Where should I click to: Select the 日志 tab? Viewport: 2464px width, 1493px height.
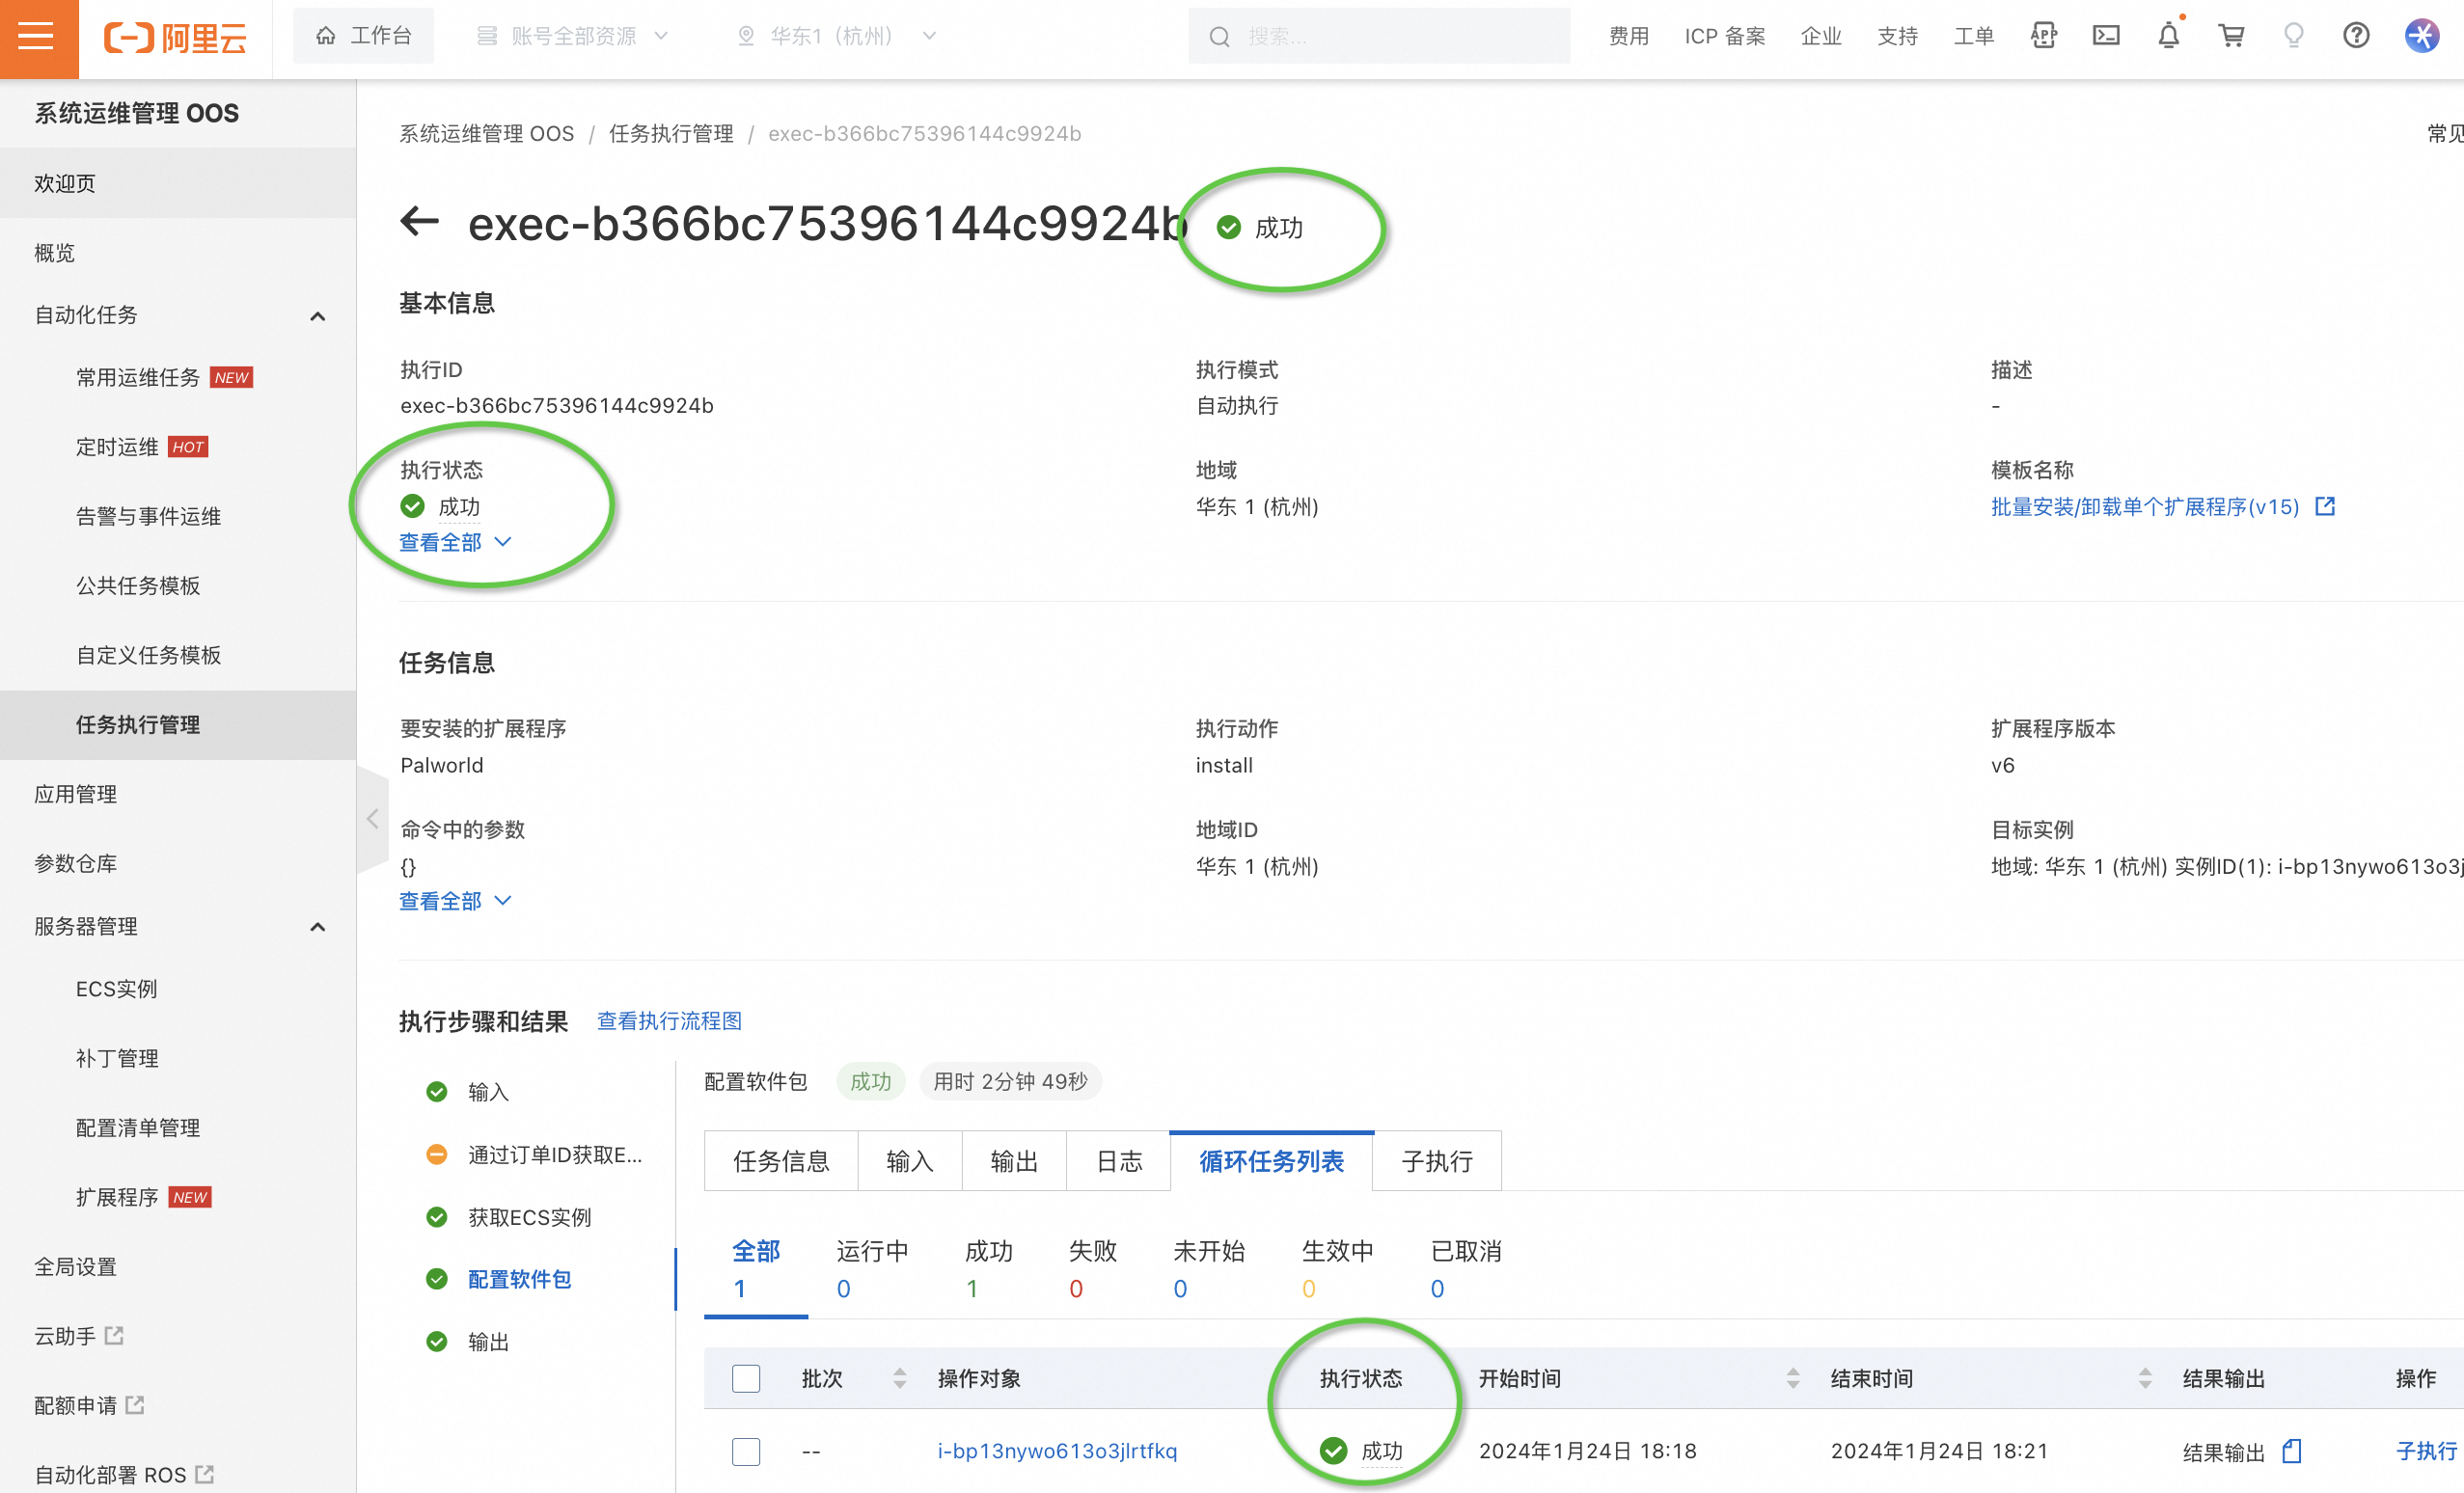pyautogui.click(x=1117, y=1160)
